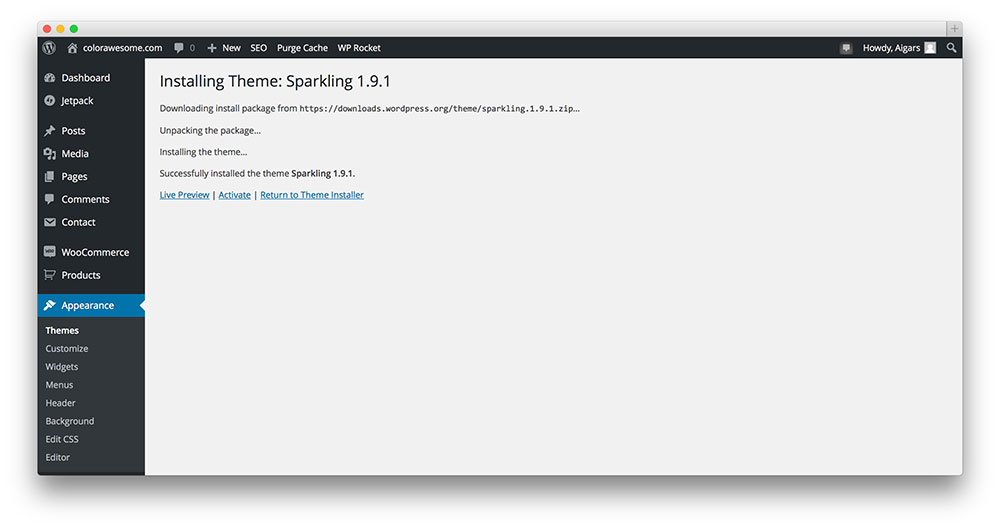Click the Dashboard gauge icon
This screenshot has height=529, width=1000.
click(x=50, y=78)
